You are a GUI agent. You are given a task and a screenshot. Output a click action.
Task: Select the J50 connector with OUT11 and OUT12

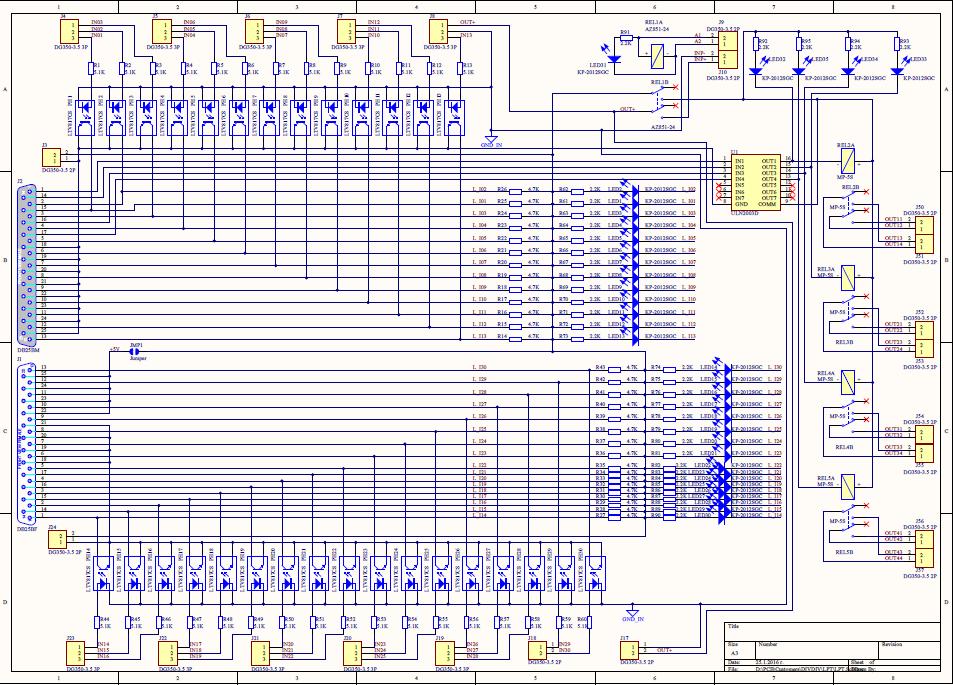[924, 225]
